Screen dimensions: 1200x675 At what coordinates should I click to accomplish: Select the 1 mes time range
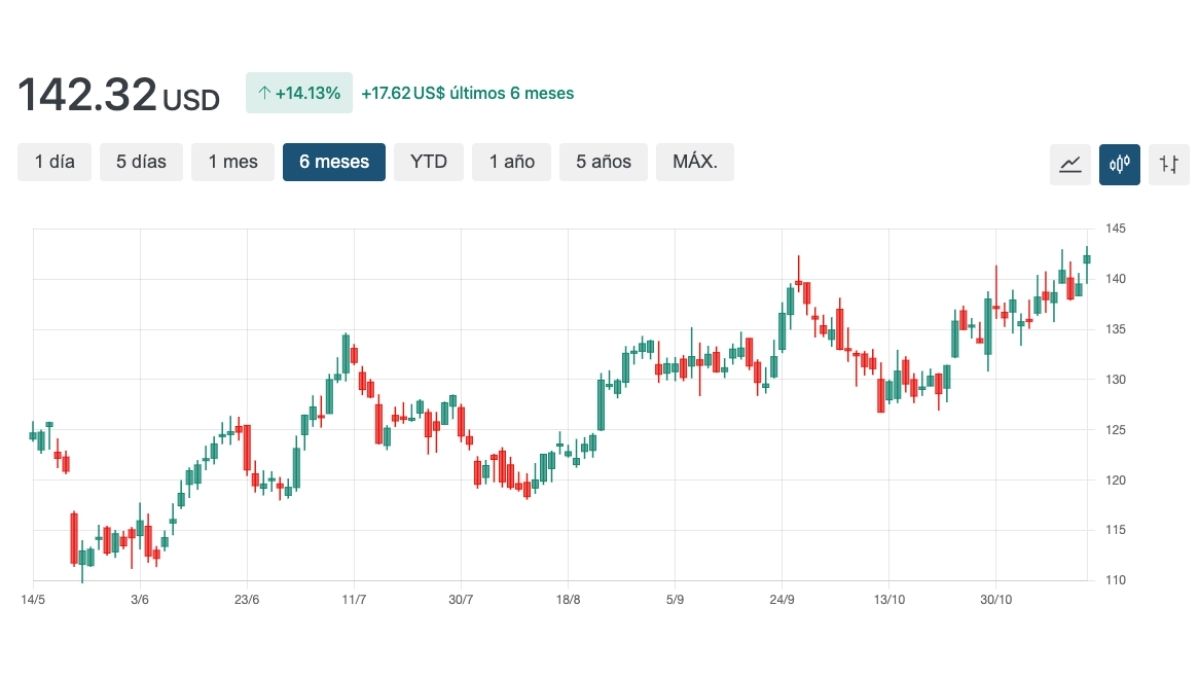tap(233, 161)
